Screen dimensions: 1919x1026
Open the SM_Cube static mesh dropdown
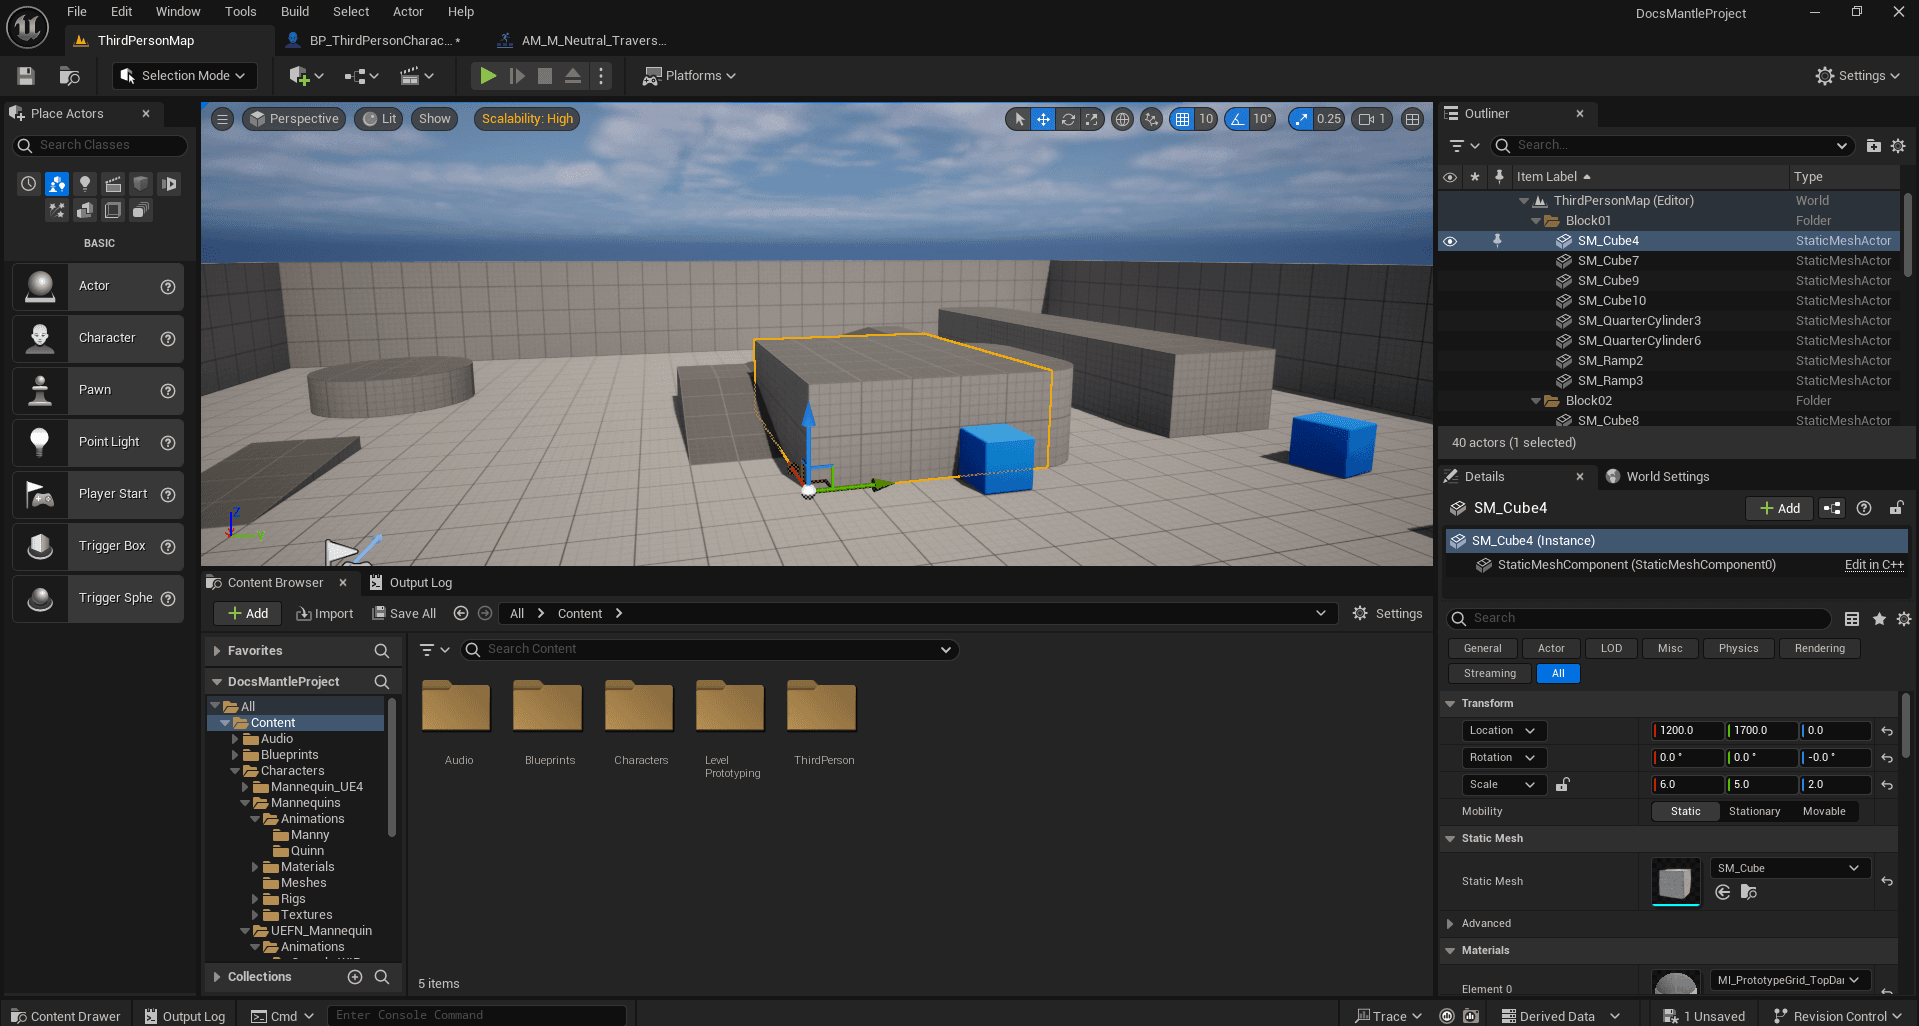(1787, 868)
